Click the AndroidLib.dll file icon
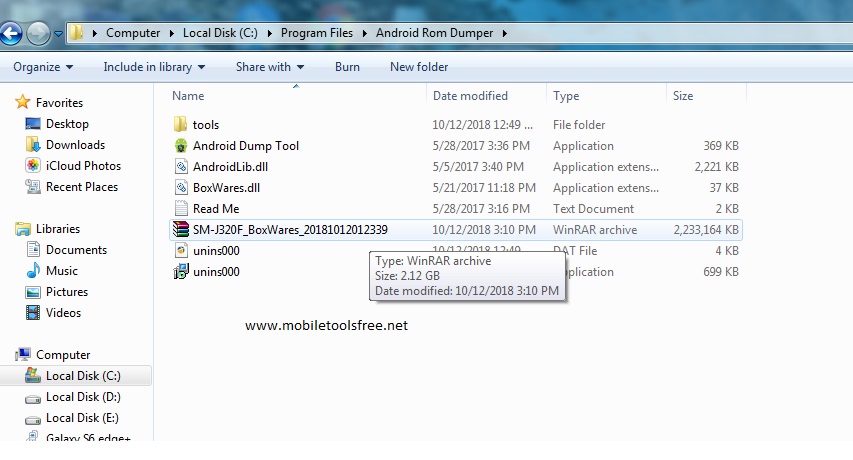This screenshot has height=460, width=853. [181, 166]
